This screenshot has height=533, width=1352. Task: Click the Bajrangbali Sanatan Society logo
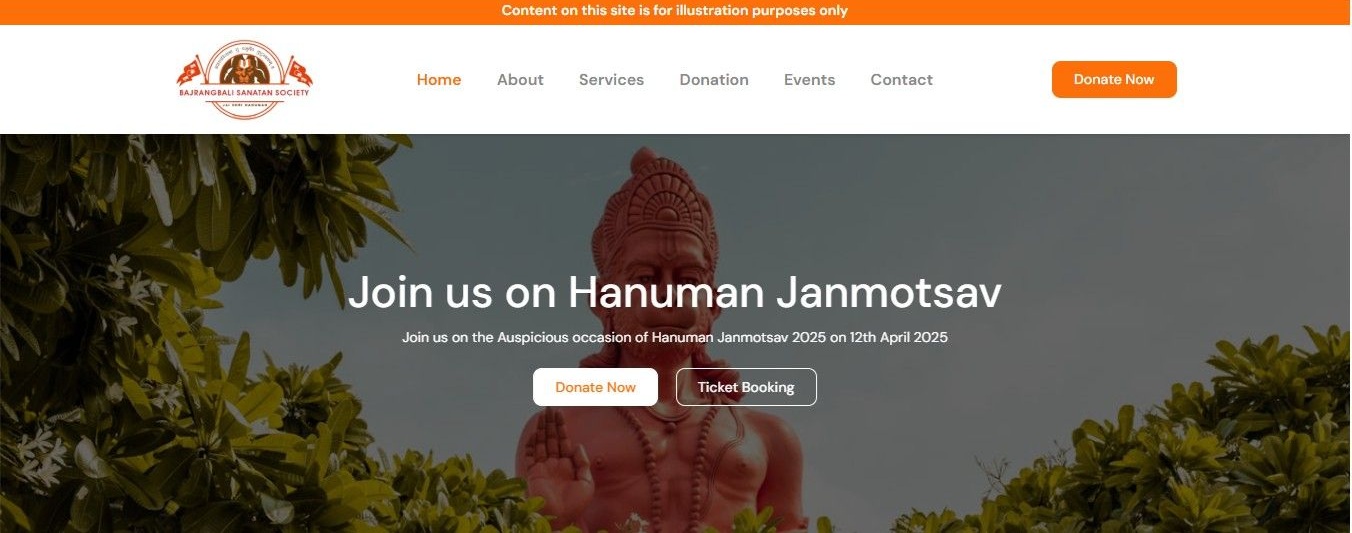click(x=245, y=80)
